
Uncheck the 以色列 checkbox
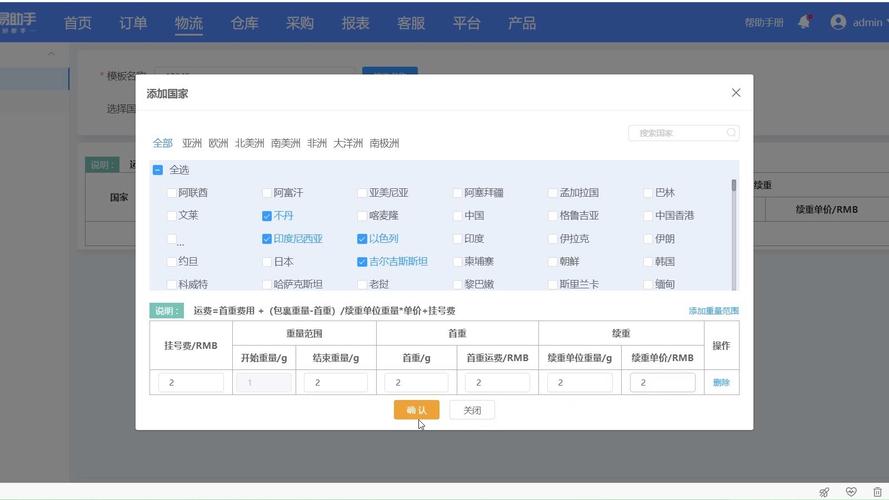362,239
